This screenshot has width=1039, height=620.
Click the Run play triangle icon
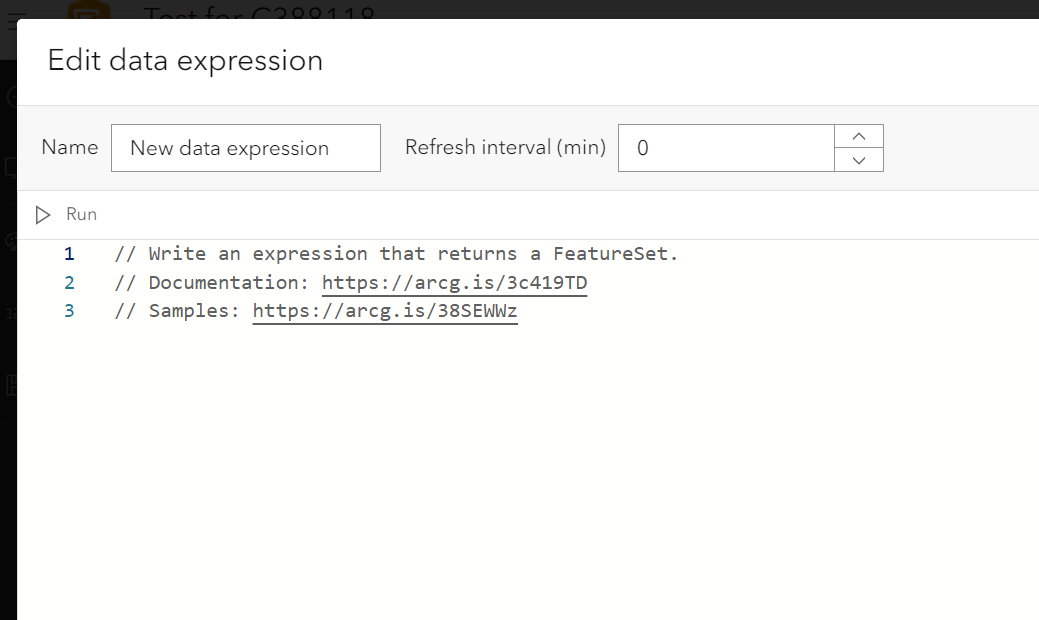(41, 214)
